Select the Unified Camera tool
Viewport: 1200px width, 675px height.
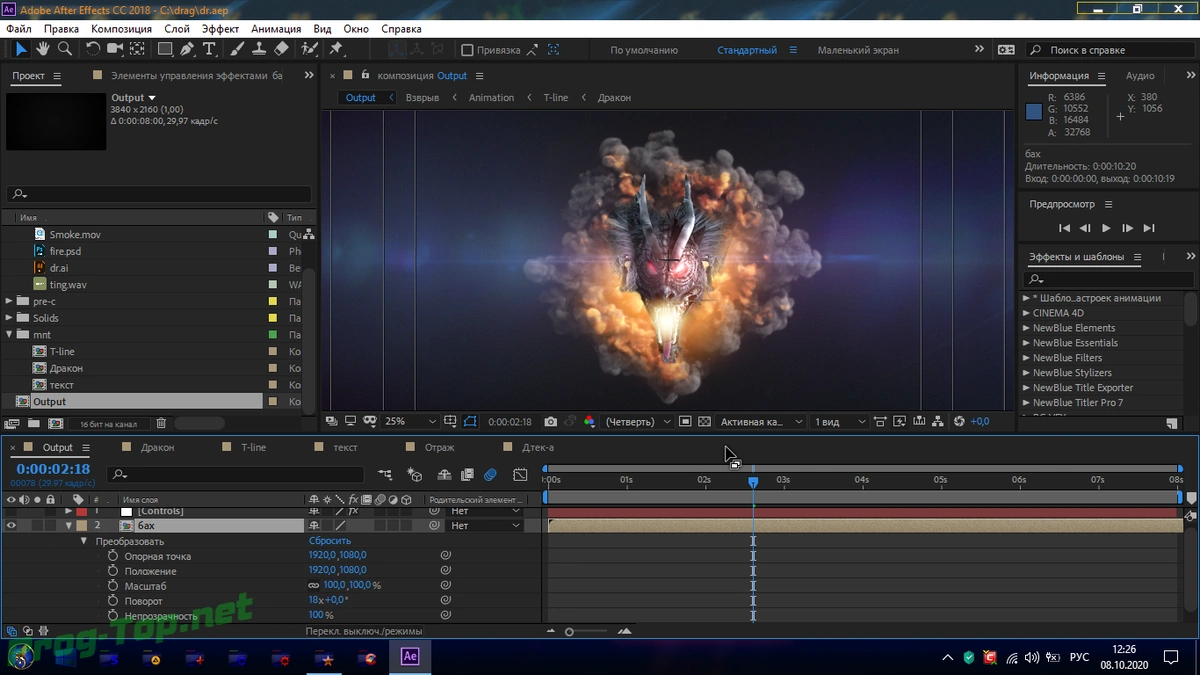point(115,49)
